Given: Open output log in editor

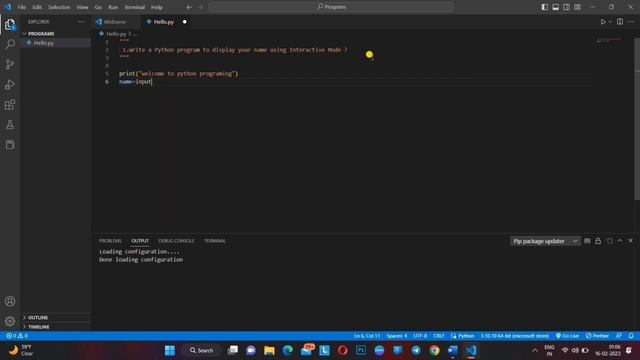Looking at the screenshot, I should 609,241.
